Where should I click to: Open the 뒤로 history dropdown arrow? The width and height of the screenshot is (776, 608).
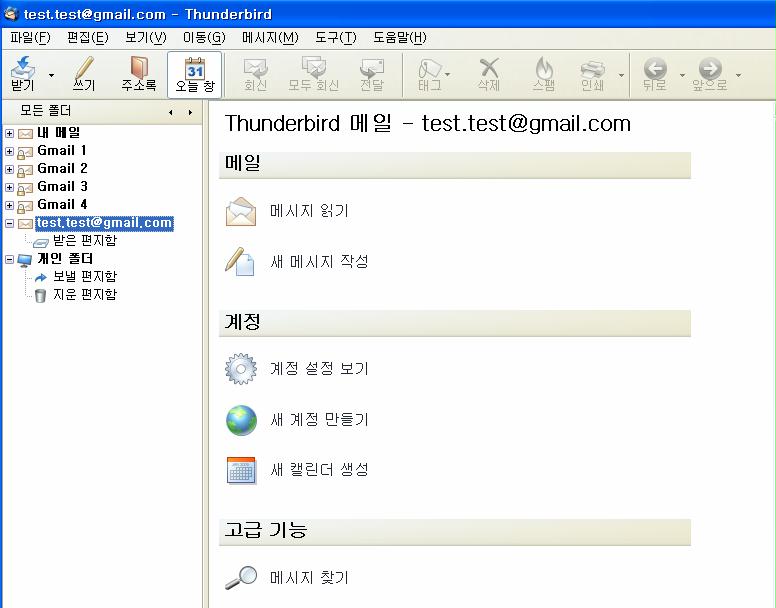coord(682,75)
